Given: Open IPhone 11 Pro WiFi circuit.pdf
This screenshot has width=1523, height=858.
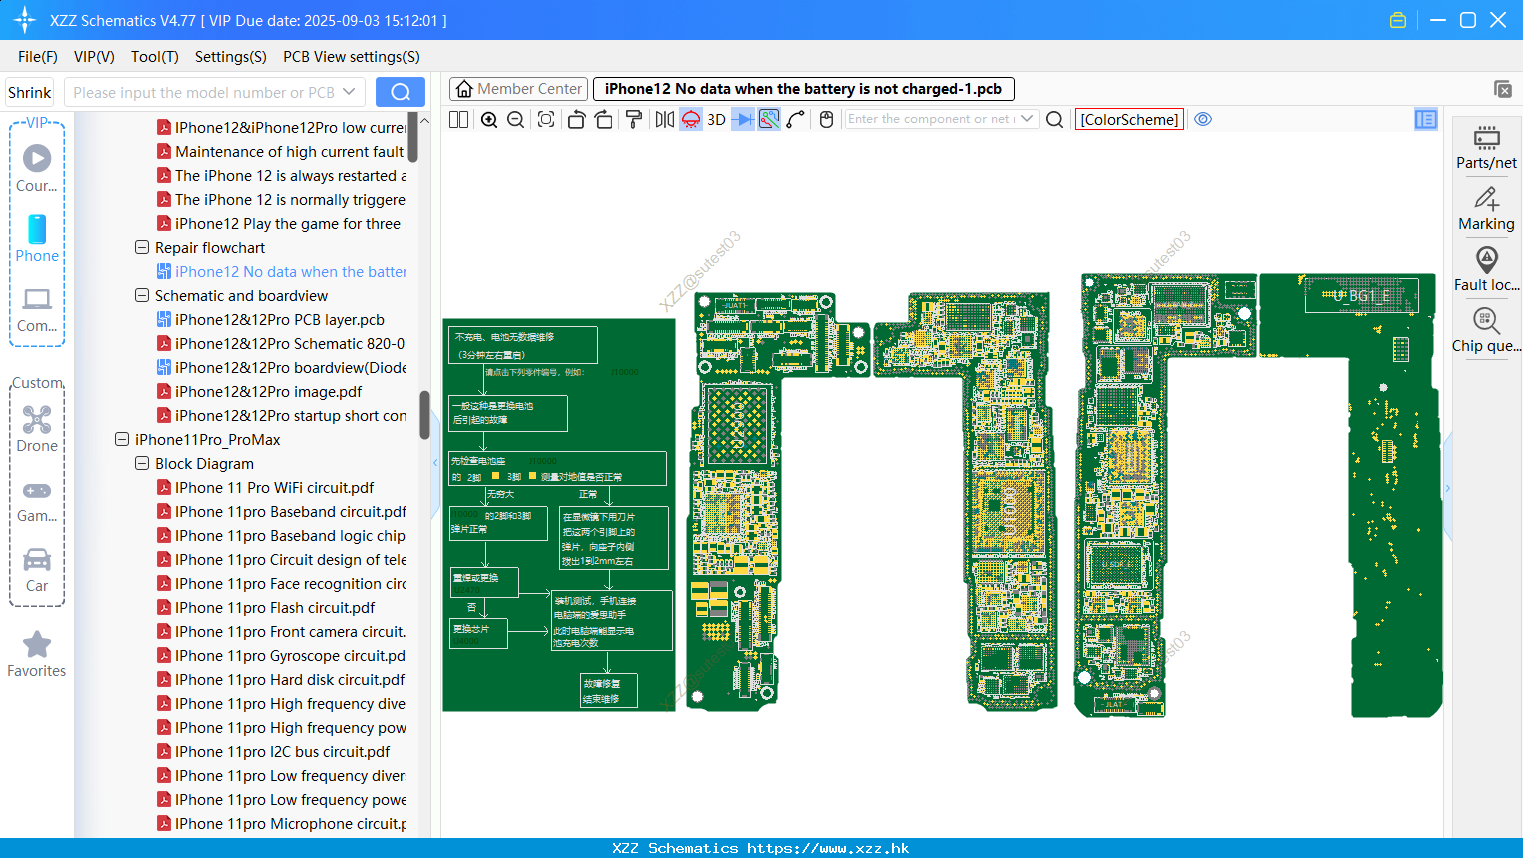Looking at the screenshot, I should pyautogui.click(x=265, y=488).
